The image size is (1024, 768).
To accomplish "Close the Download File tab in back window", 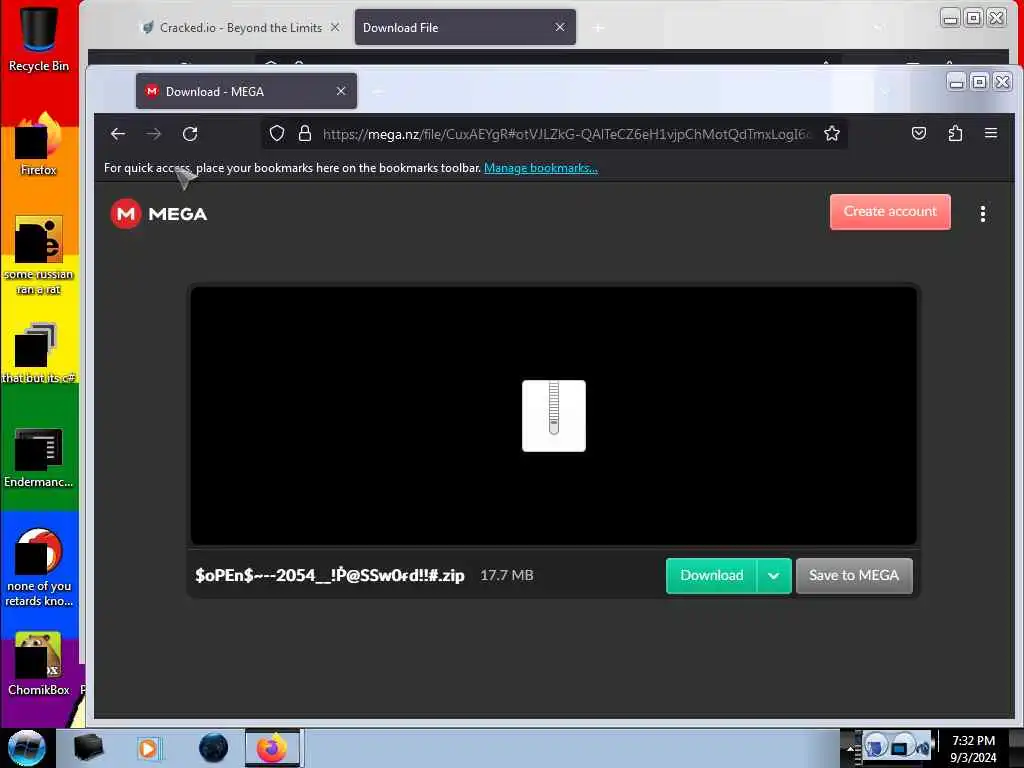I will 560,27.
